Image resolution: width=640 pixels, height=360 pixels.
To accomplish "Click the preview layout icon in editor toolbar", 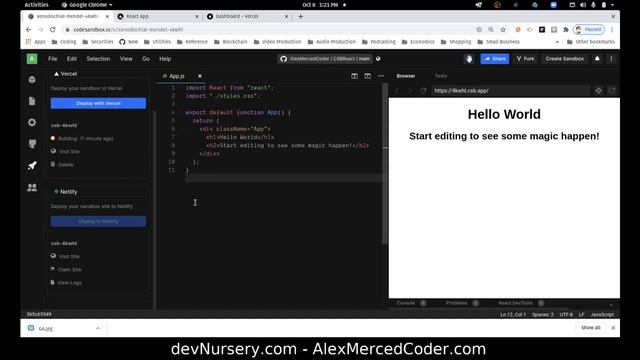I will [367, 76].
